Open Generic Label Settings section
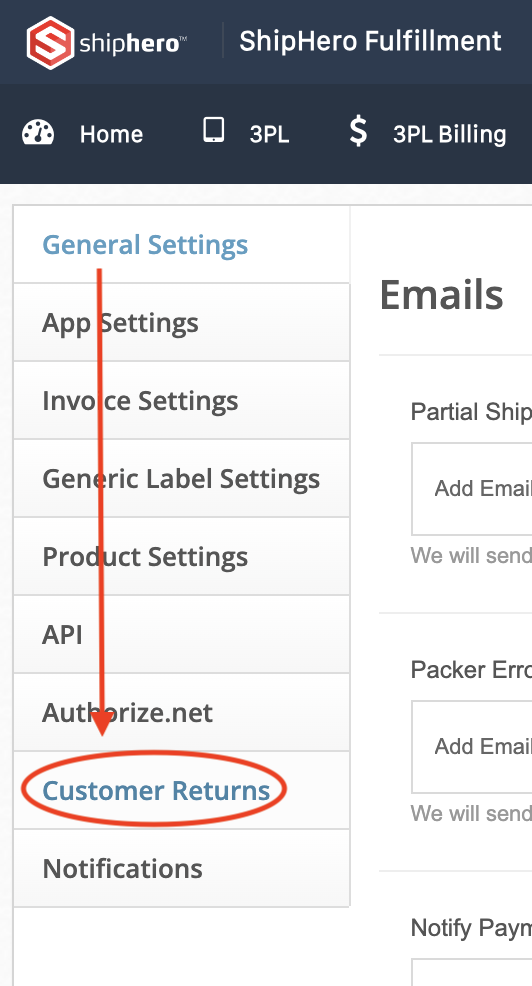This screenshot has height=986, width=532. pyautogui.click(x=181, y=479)
